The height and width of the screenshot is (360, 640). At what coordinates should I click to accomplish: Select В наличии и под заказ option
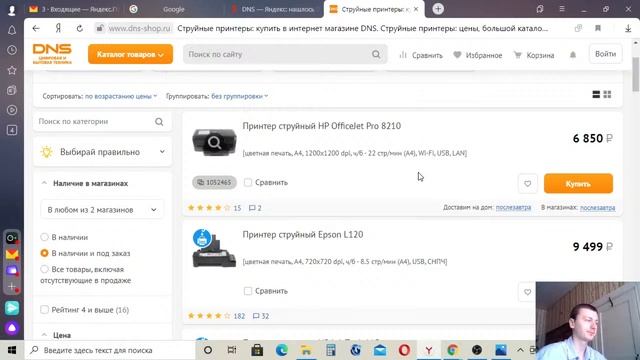tap(44, 253)
